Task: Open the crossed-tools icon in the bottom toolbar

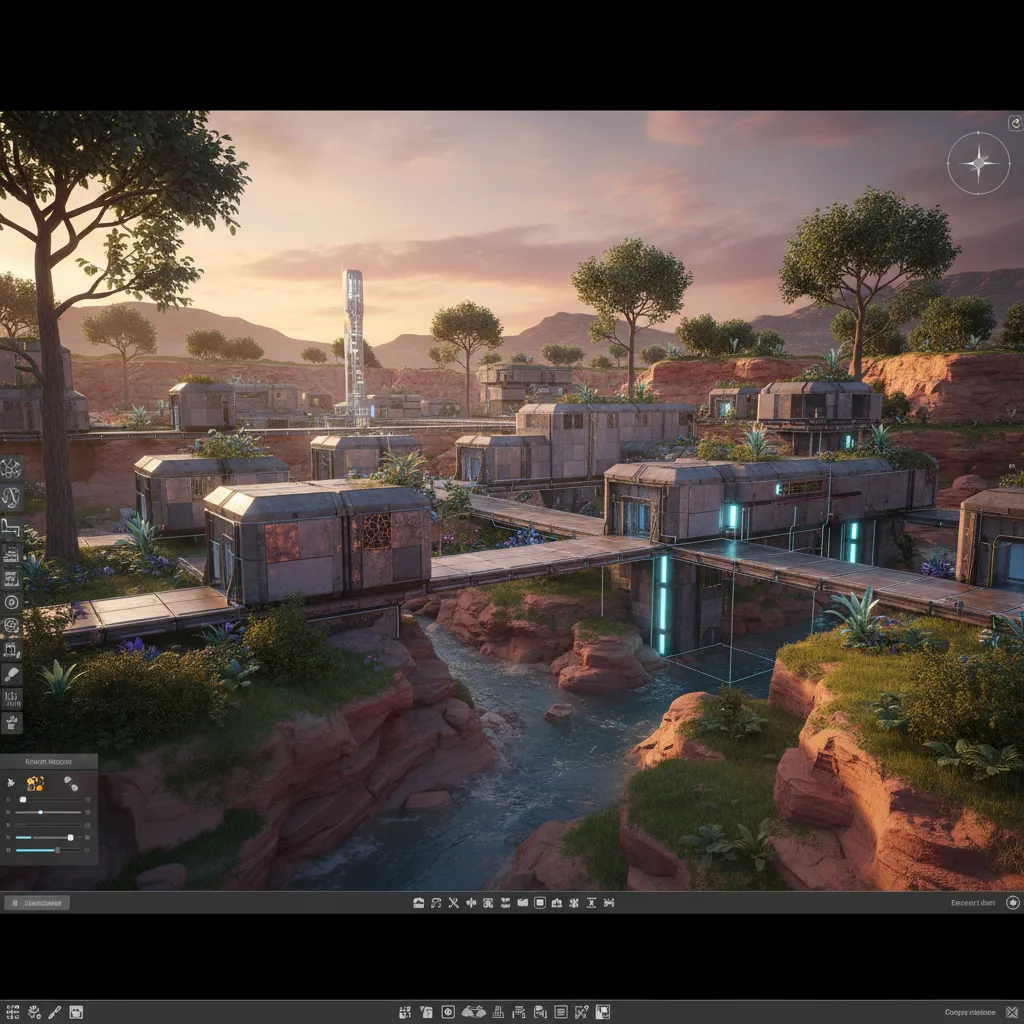Action: tap(453, 902)
